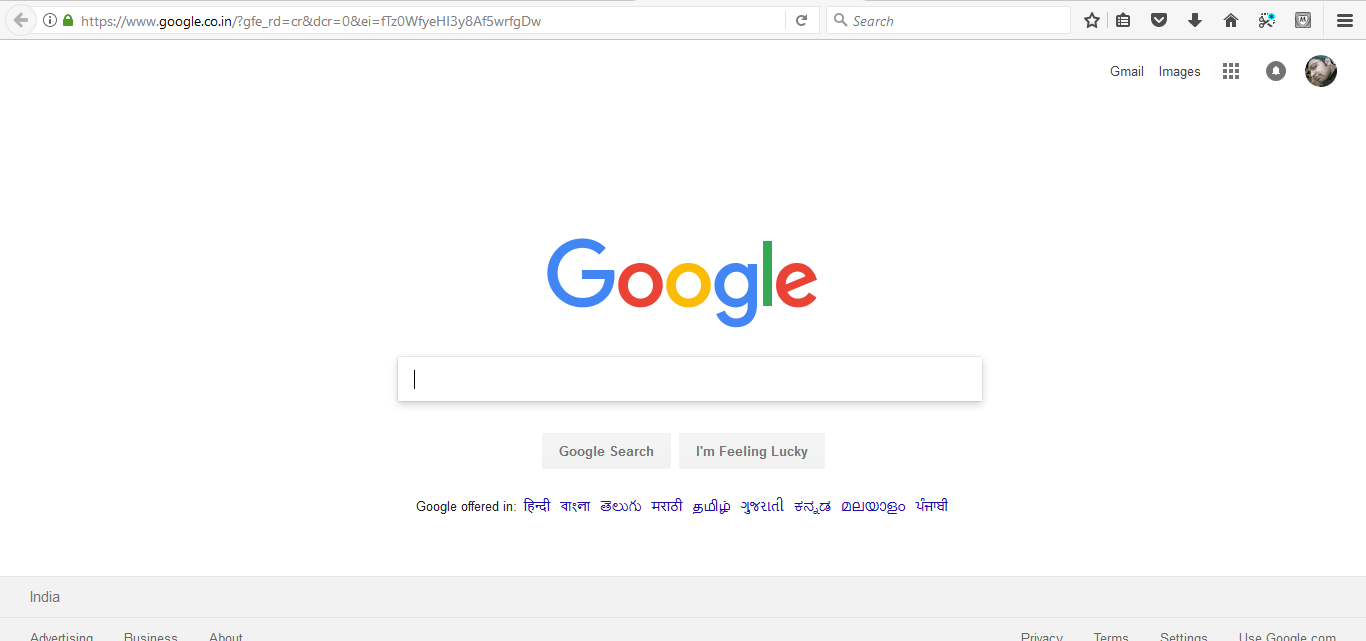
Task: Open the Pocket icon in toolbar
Action: coord(1159,20)
